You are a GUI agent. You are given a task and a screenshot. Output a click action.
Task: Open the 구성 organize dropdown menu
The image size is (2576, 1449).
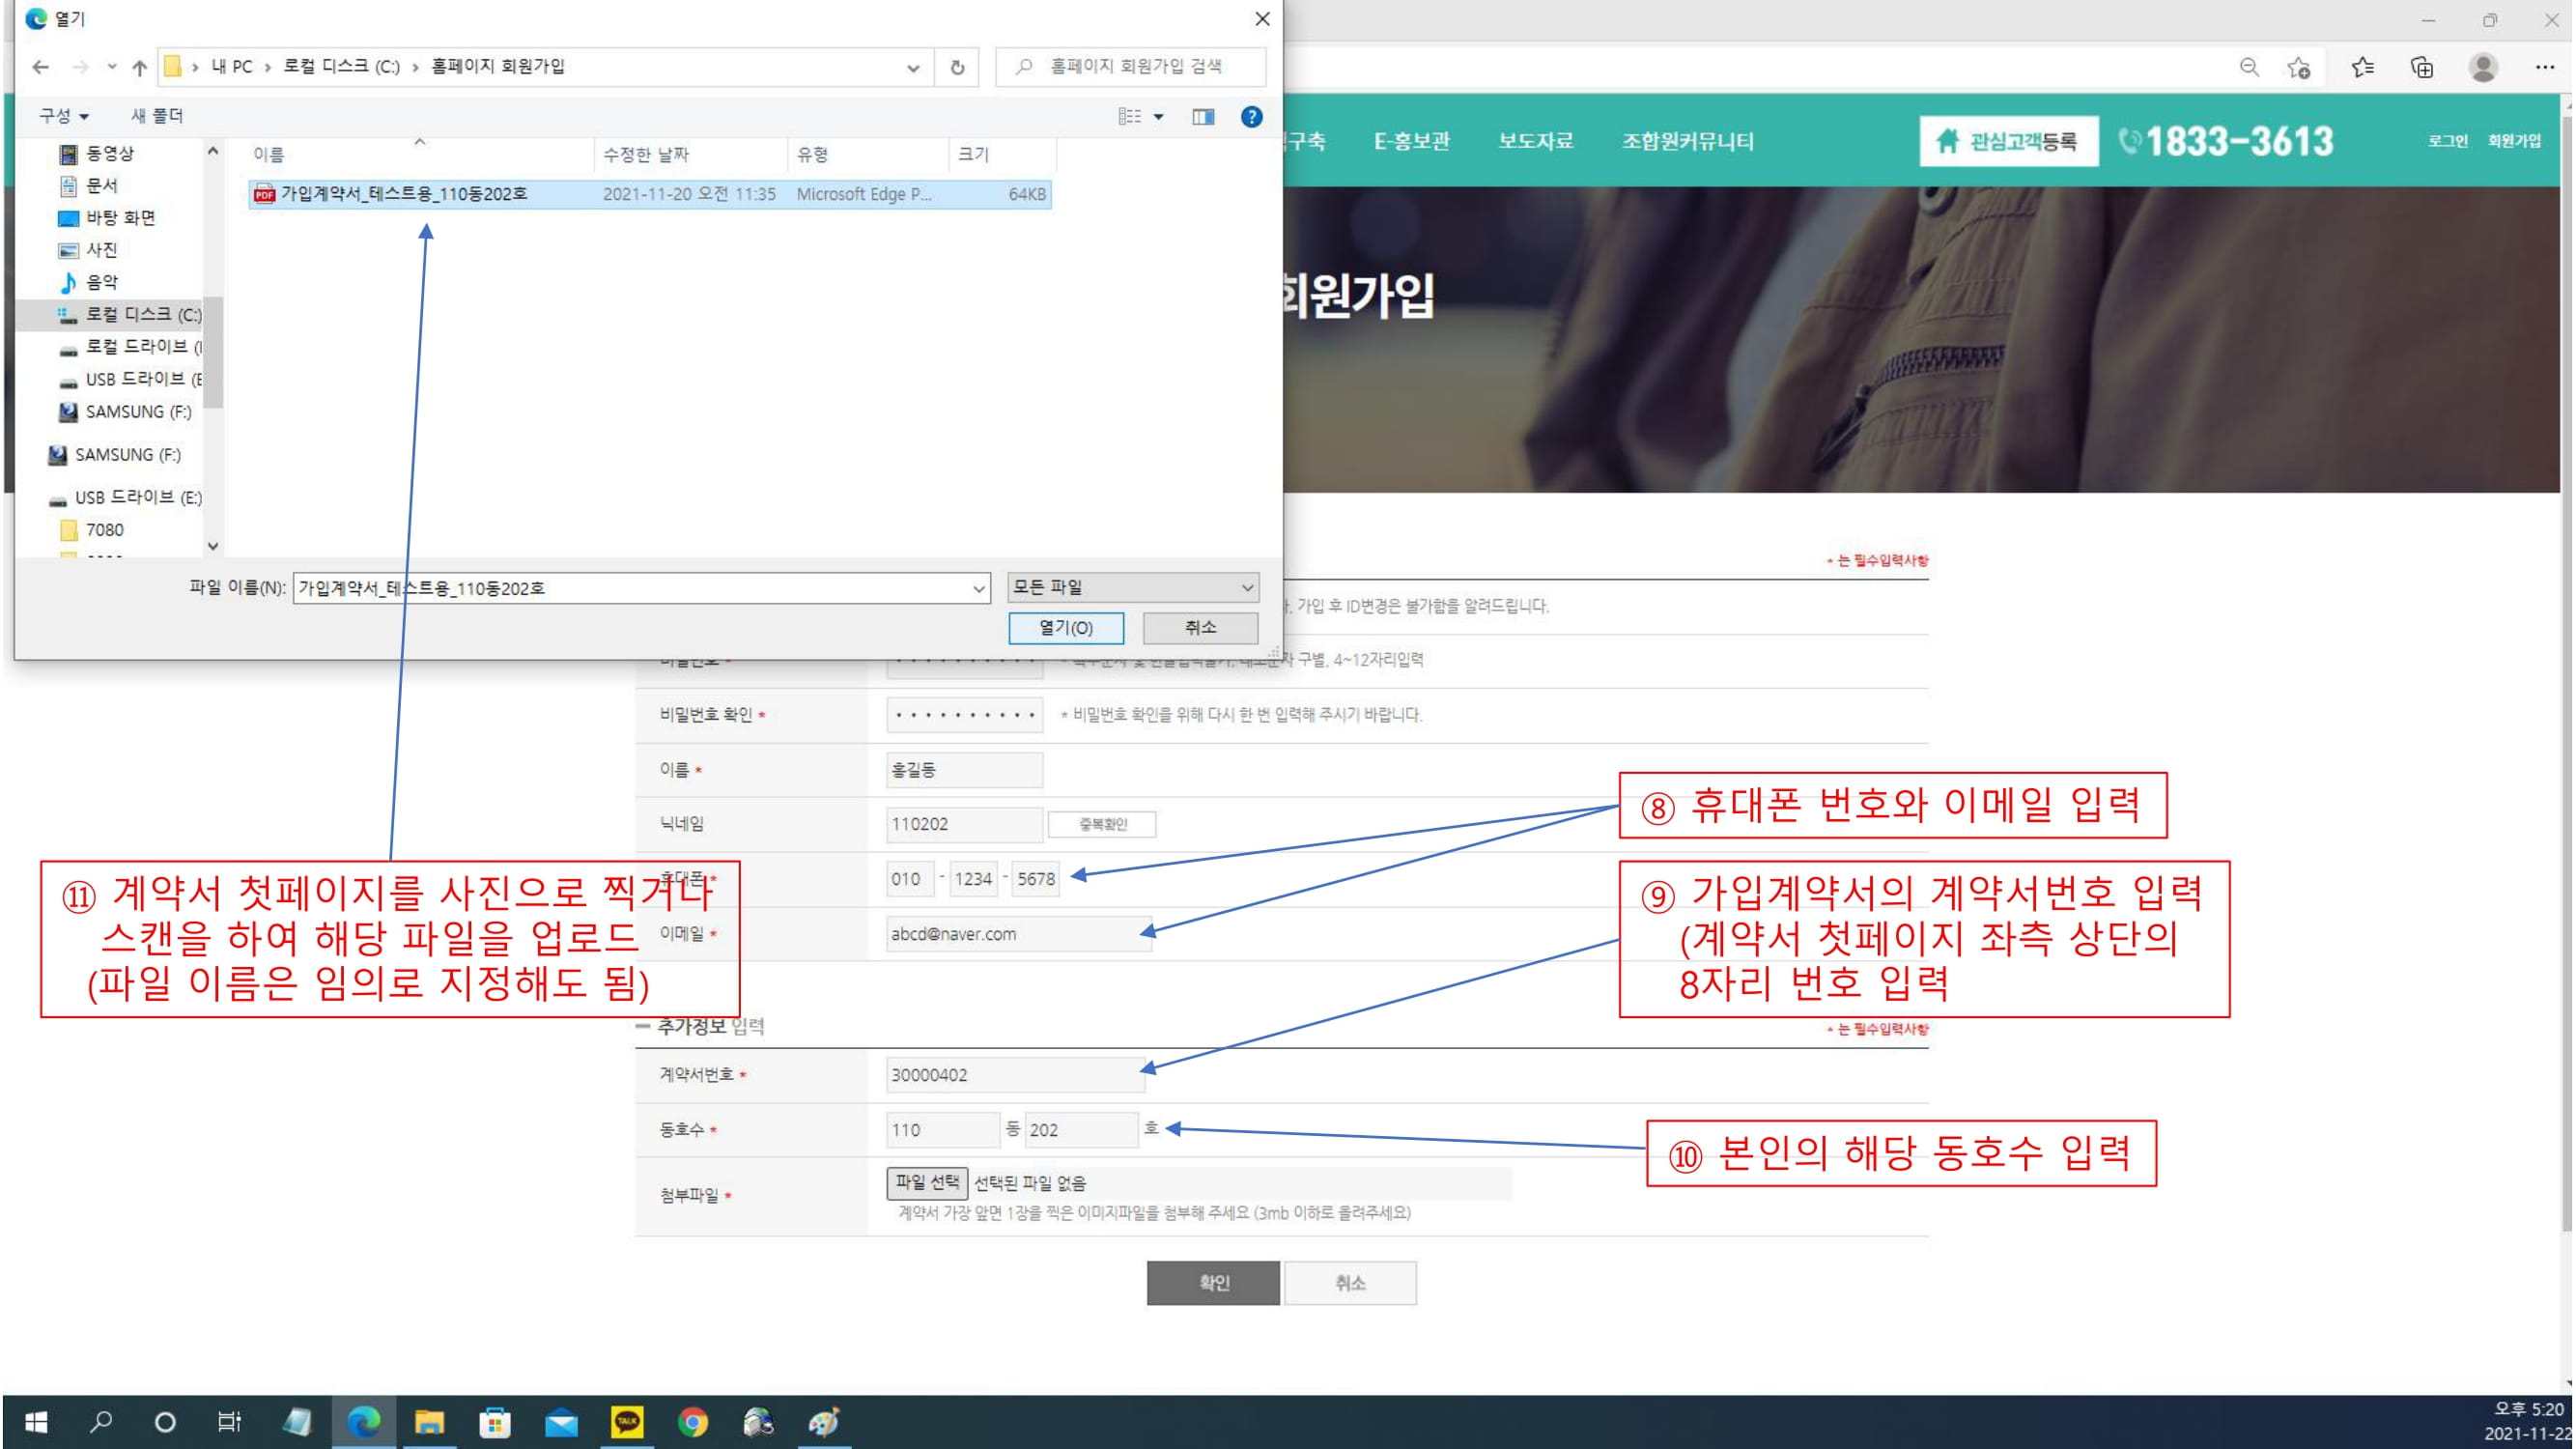click(x=64, y=116)
